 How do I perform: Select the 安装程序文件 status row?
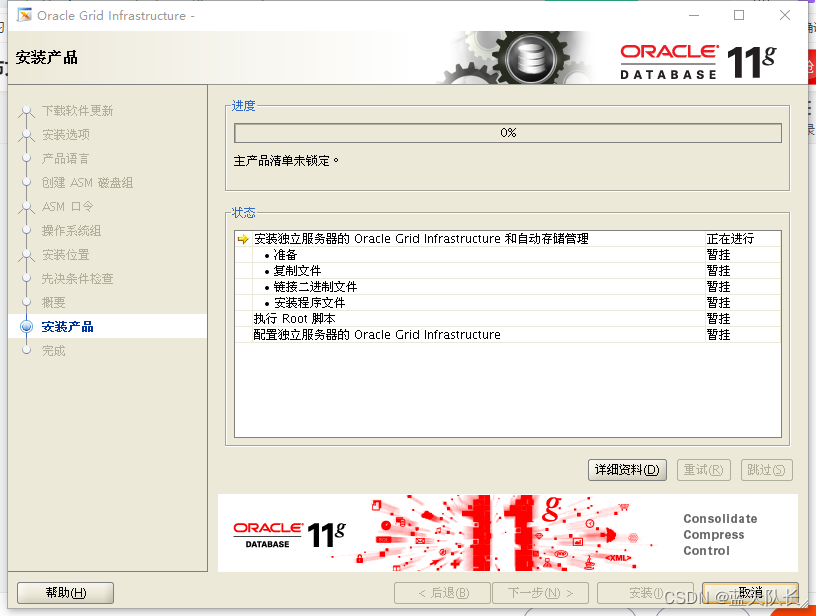click(x=507, y=303)
